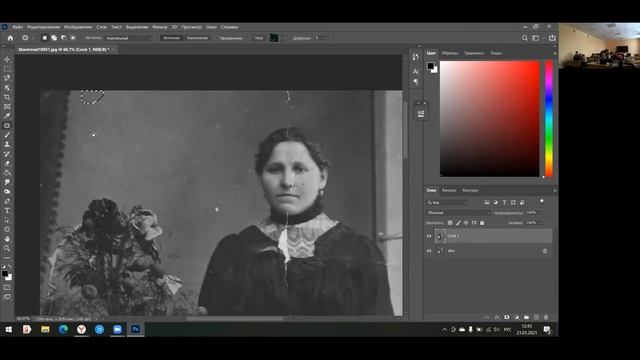Toggle layer filtering switch in Layers panel
This screenshot has width=640, height=360.
coord(542,201)
